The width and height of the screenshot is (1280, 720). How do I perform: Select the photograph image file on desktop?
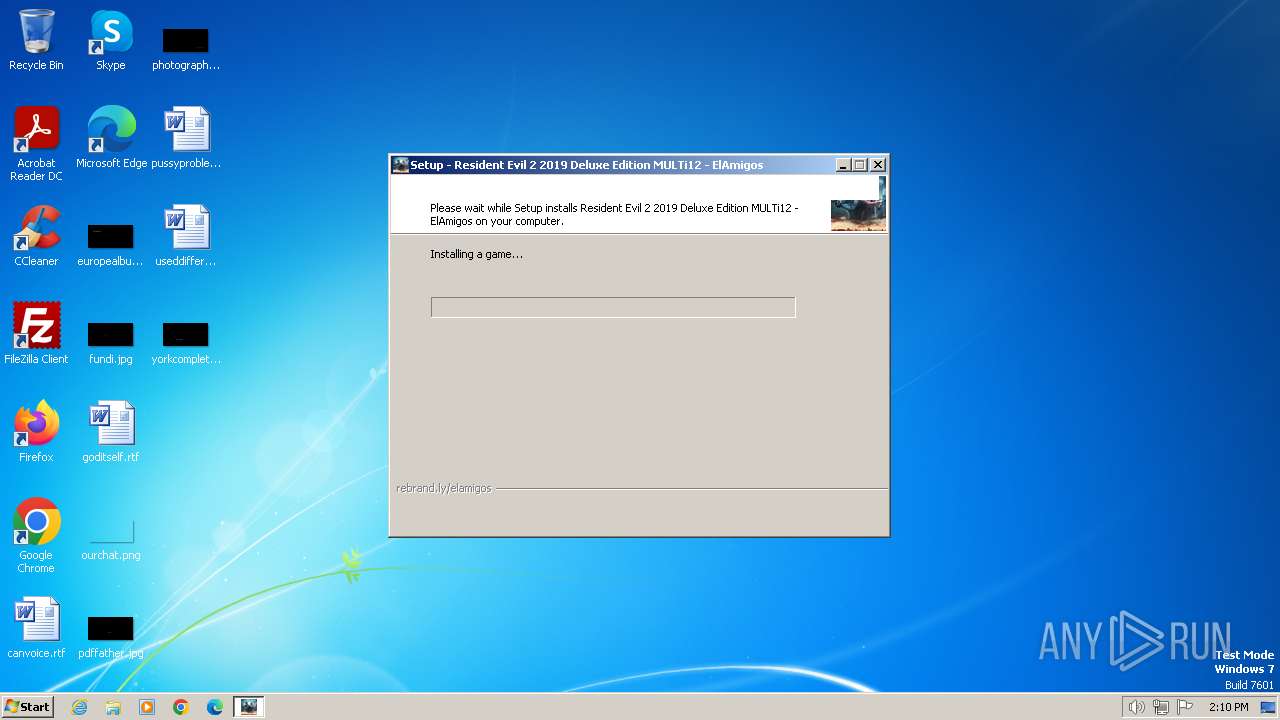pos(186,48)
